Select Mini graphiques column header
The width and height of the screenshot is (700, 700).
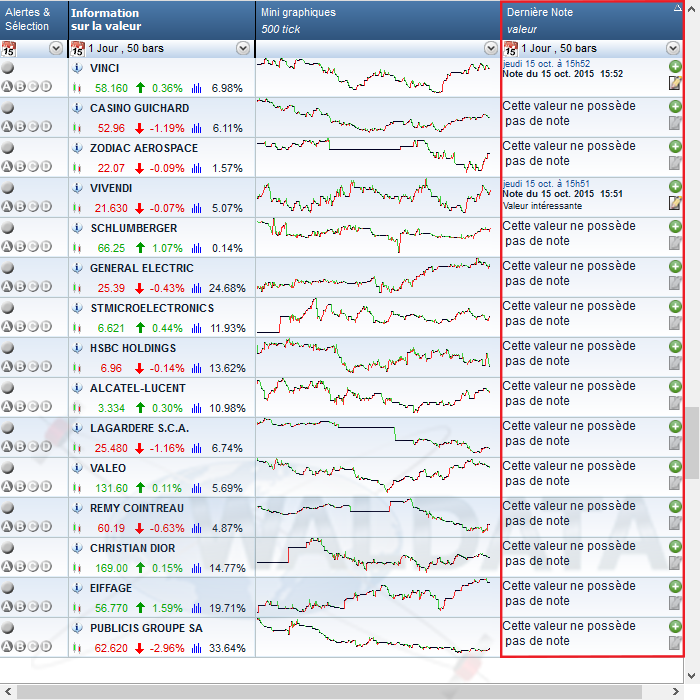(x=378, y=20)
